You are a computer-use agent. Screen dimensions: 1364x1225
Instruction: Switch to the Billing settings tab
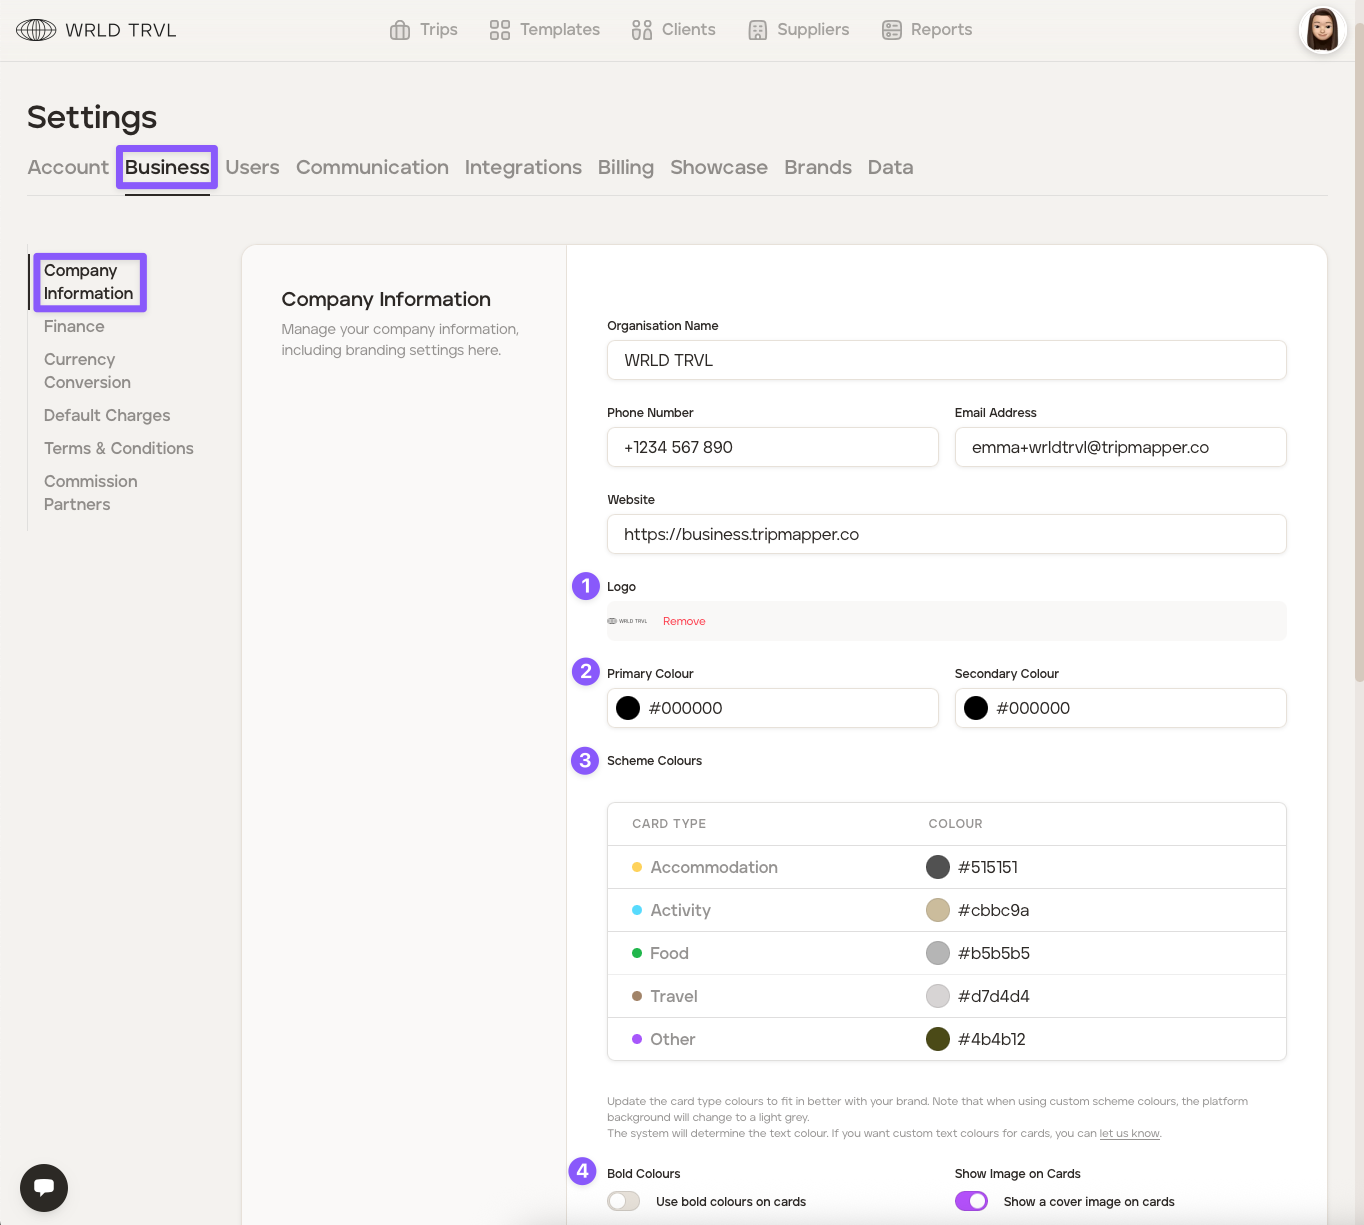[x=625, y=167]
